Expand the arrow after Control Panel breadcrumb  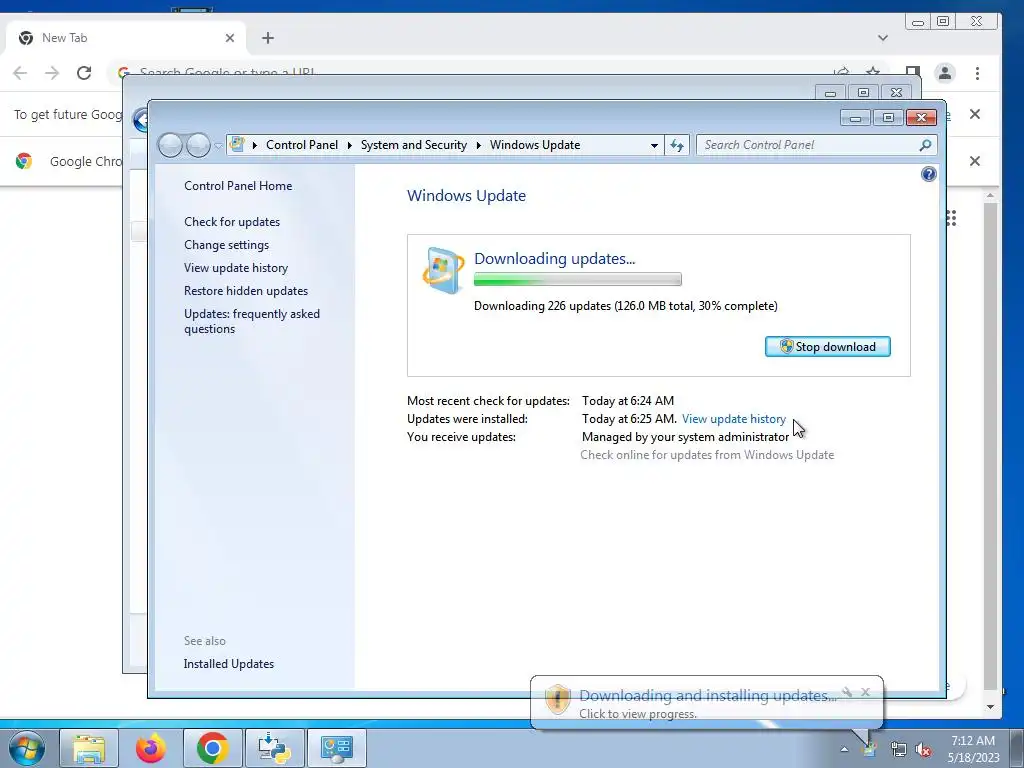[349, 145]
